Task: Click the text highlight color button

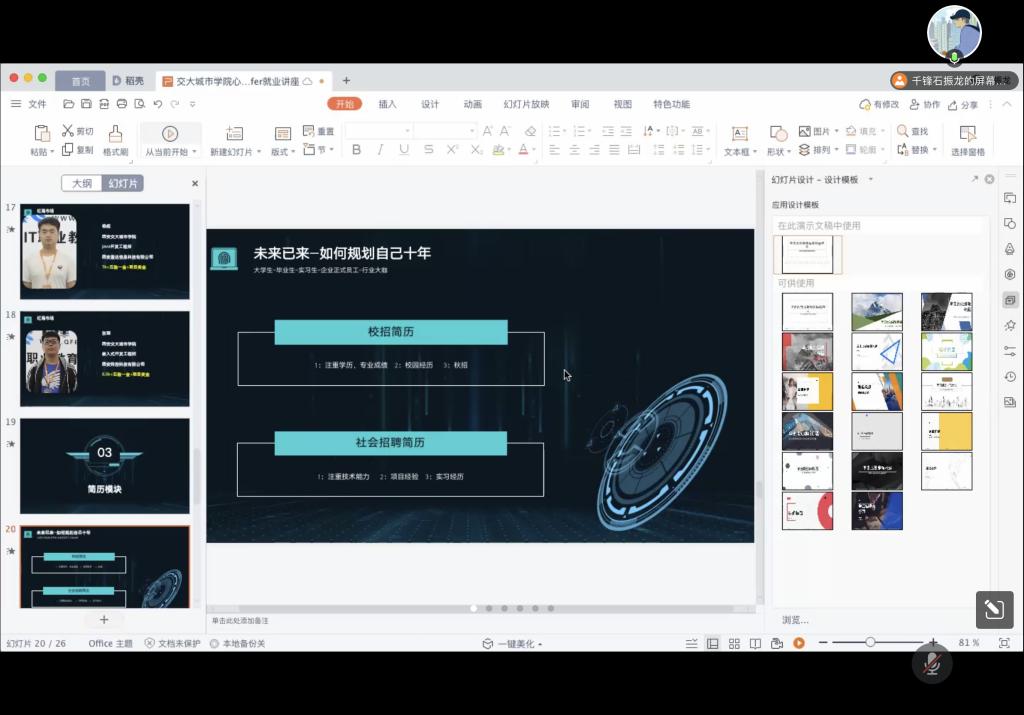Action: [498, 150]
